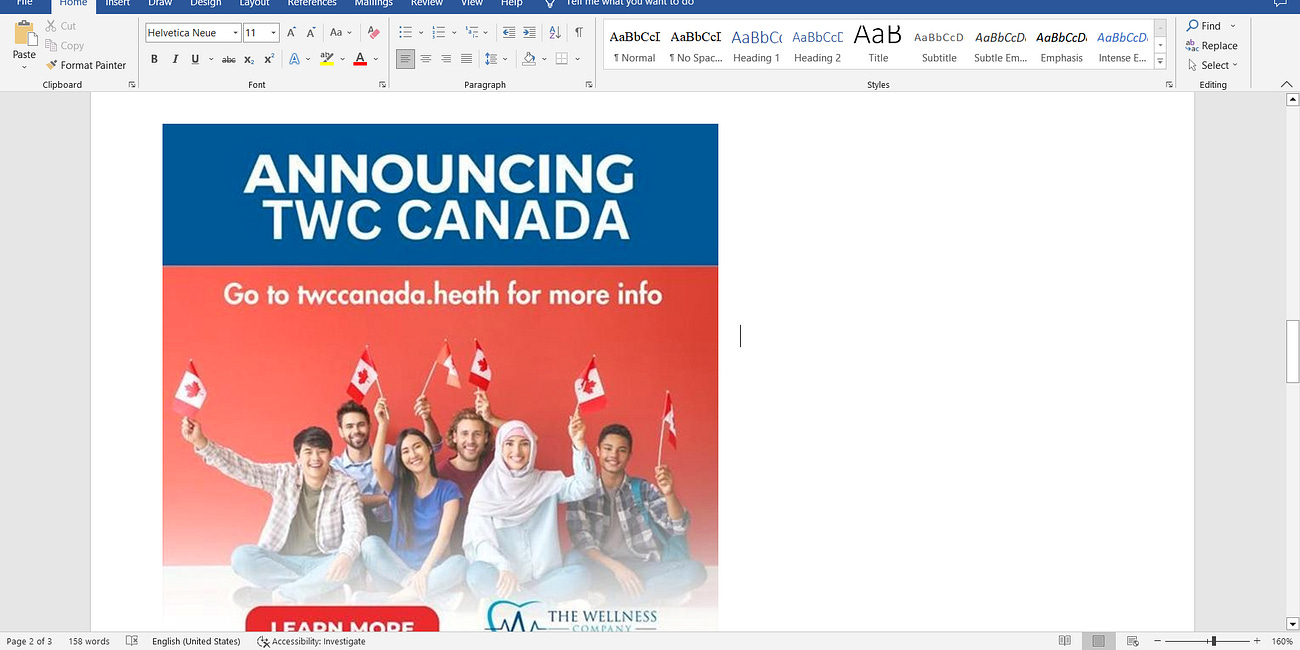Click Replace in the Editing group
The image size is (1300, 650).
pos(1211,45)
